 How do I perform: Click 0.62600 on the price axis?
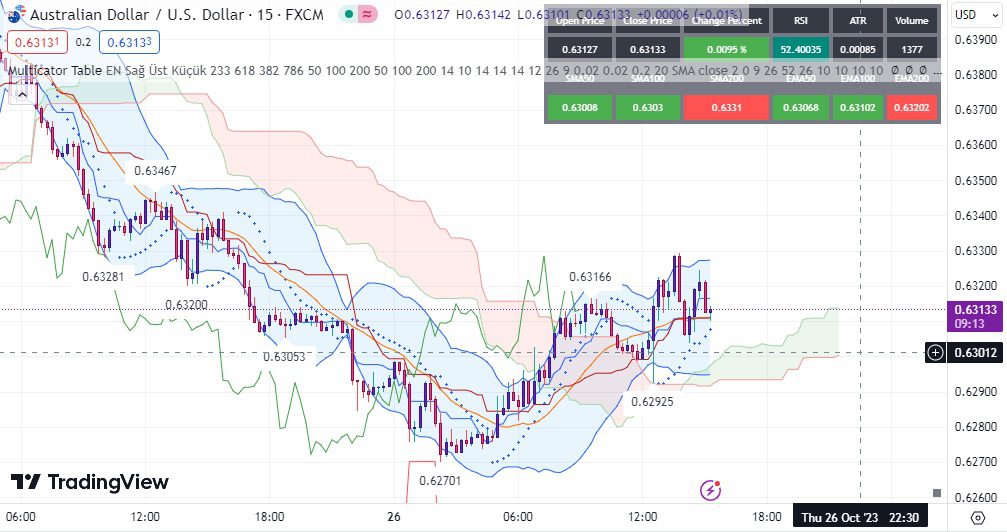coord(976,497)
